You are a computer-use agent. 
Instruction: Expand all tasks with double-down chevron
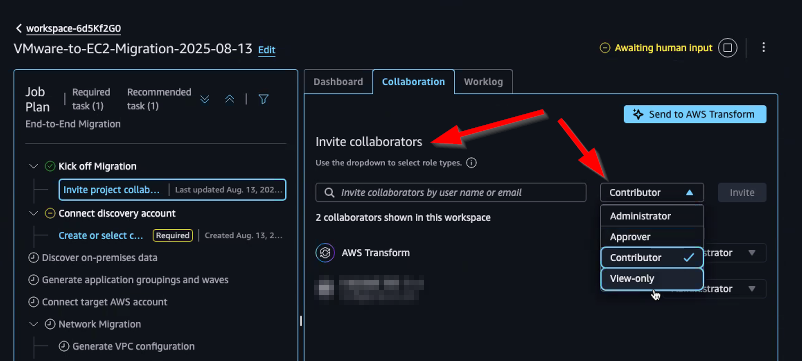[205, 99]
